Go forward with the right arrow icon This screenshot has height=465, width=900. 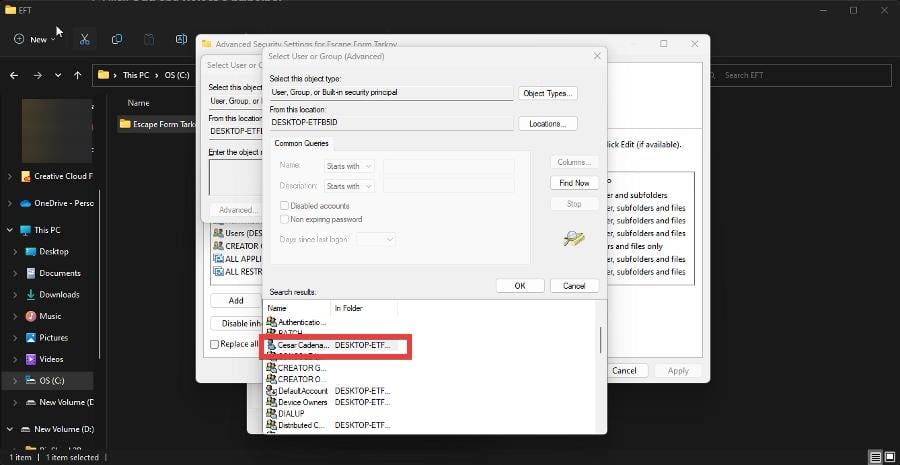pyautogui.click(x=37, y=75)
